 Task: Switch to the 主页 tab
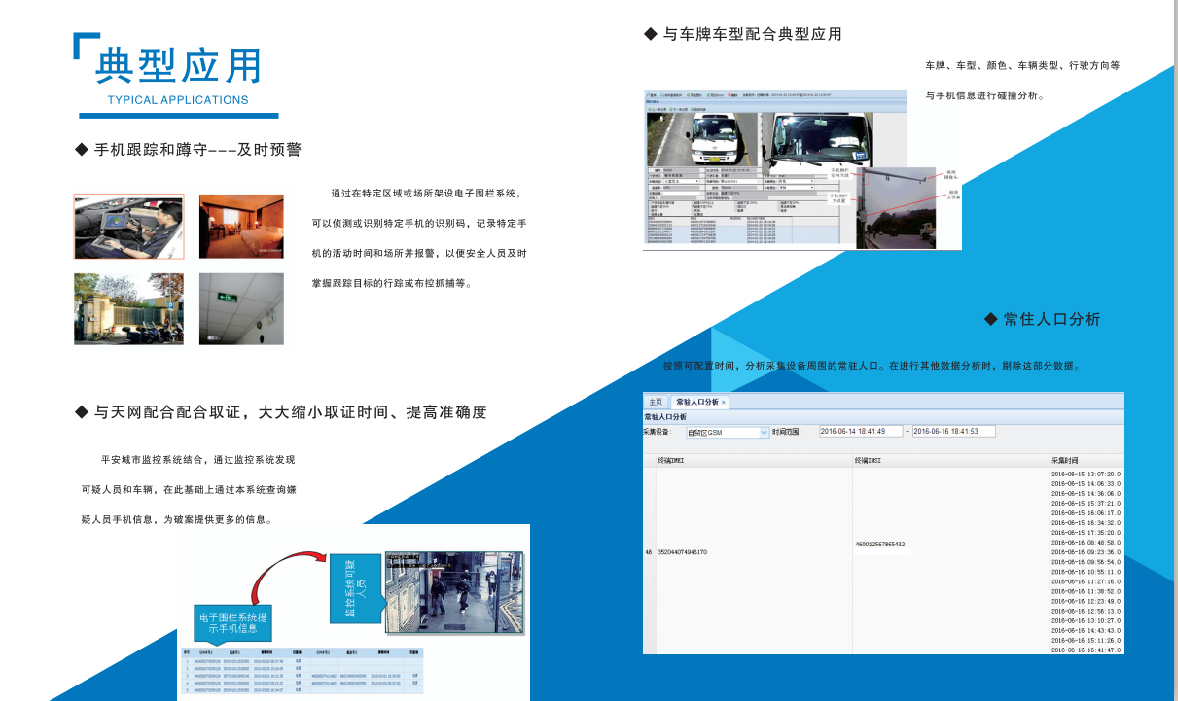tap(655, 402)
